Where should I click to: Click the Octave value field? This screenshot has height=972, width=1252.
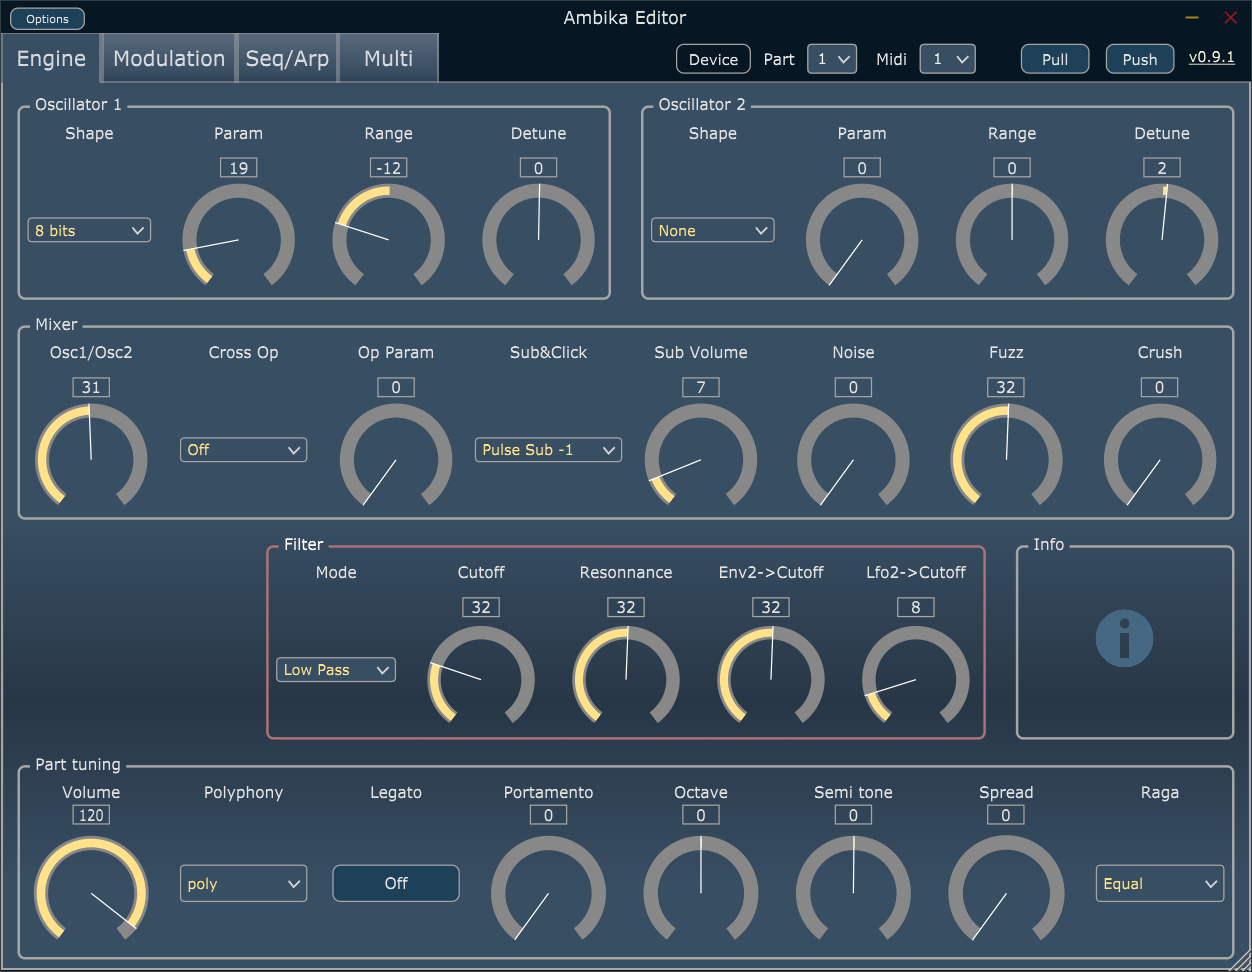tap(701, 815)
